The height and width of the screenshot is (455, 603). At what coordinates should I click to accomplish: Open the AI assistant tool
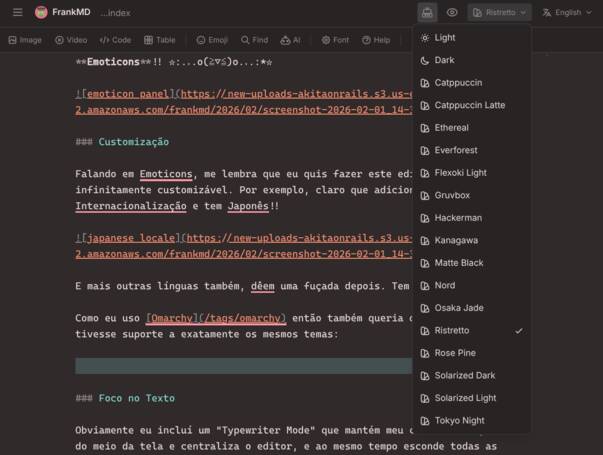pos(291,40)
